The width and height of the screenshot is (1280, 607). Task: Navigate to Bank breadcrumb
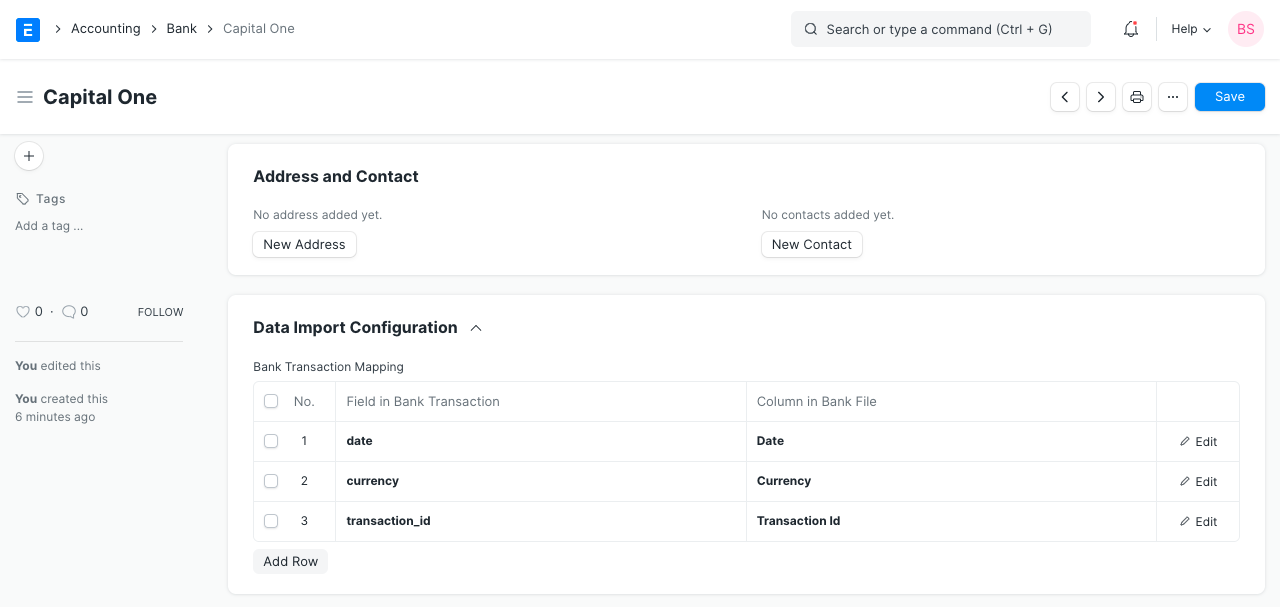pos(182,29)
